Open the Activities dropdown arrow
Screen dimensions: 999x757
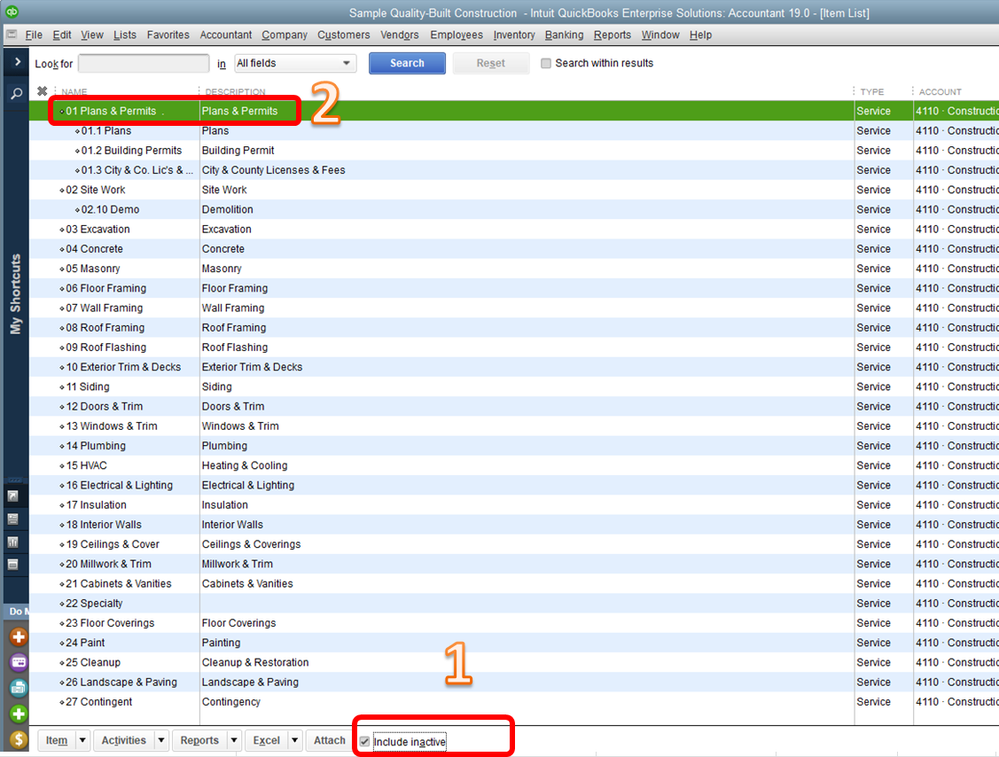pos(161,740)
